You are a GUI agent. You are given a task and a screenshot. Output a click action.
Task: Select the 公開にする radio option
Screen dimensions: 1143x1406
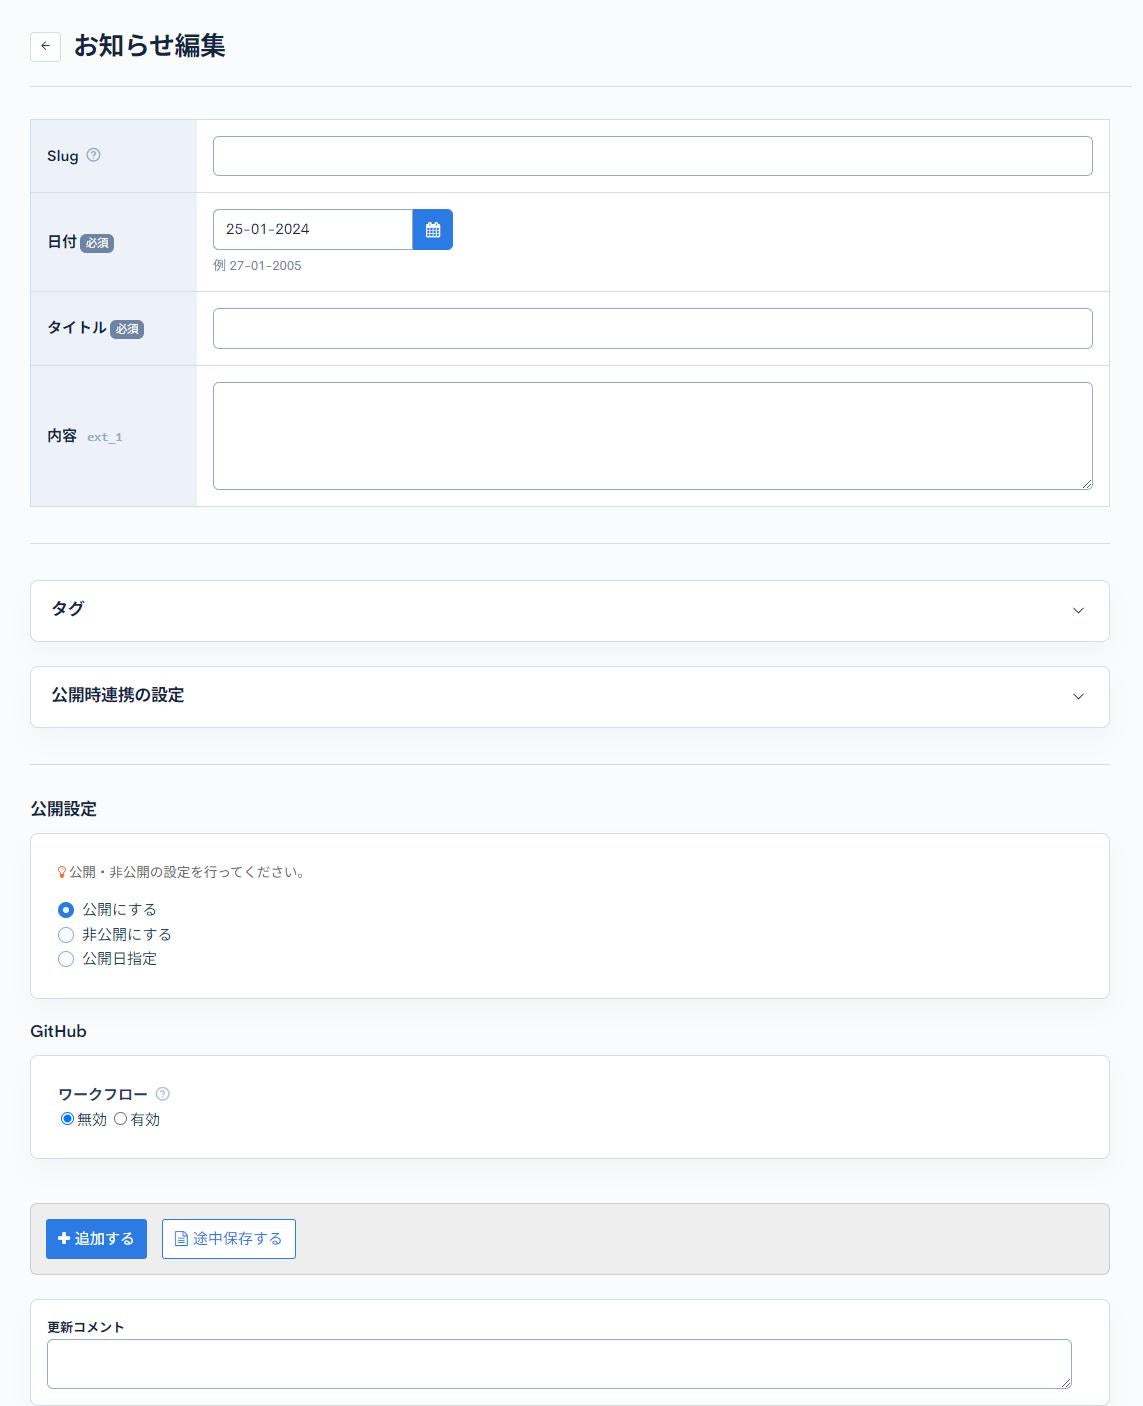pyautogui.click(x=66, y=909)
